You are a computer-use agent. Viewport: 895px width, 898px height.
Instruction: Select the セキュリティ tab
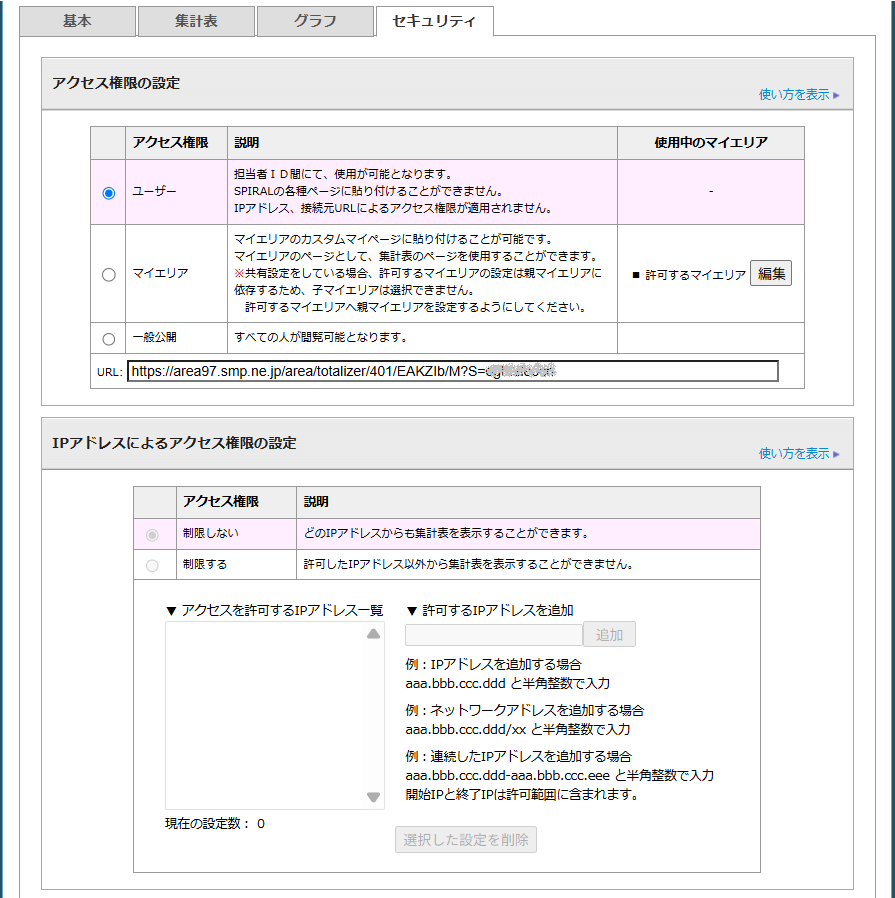434,21
